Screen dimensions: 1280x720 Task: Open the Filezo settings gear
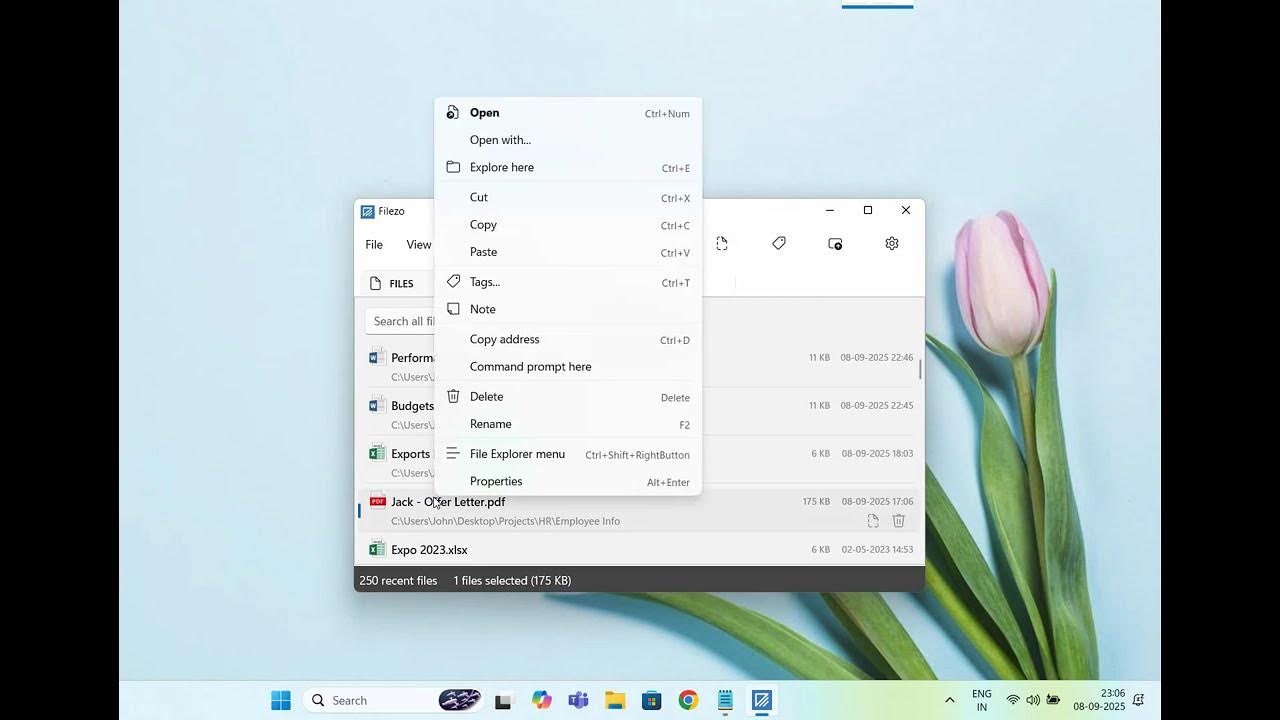pyautogui.click(x=892, y=244)
